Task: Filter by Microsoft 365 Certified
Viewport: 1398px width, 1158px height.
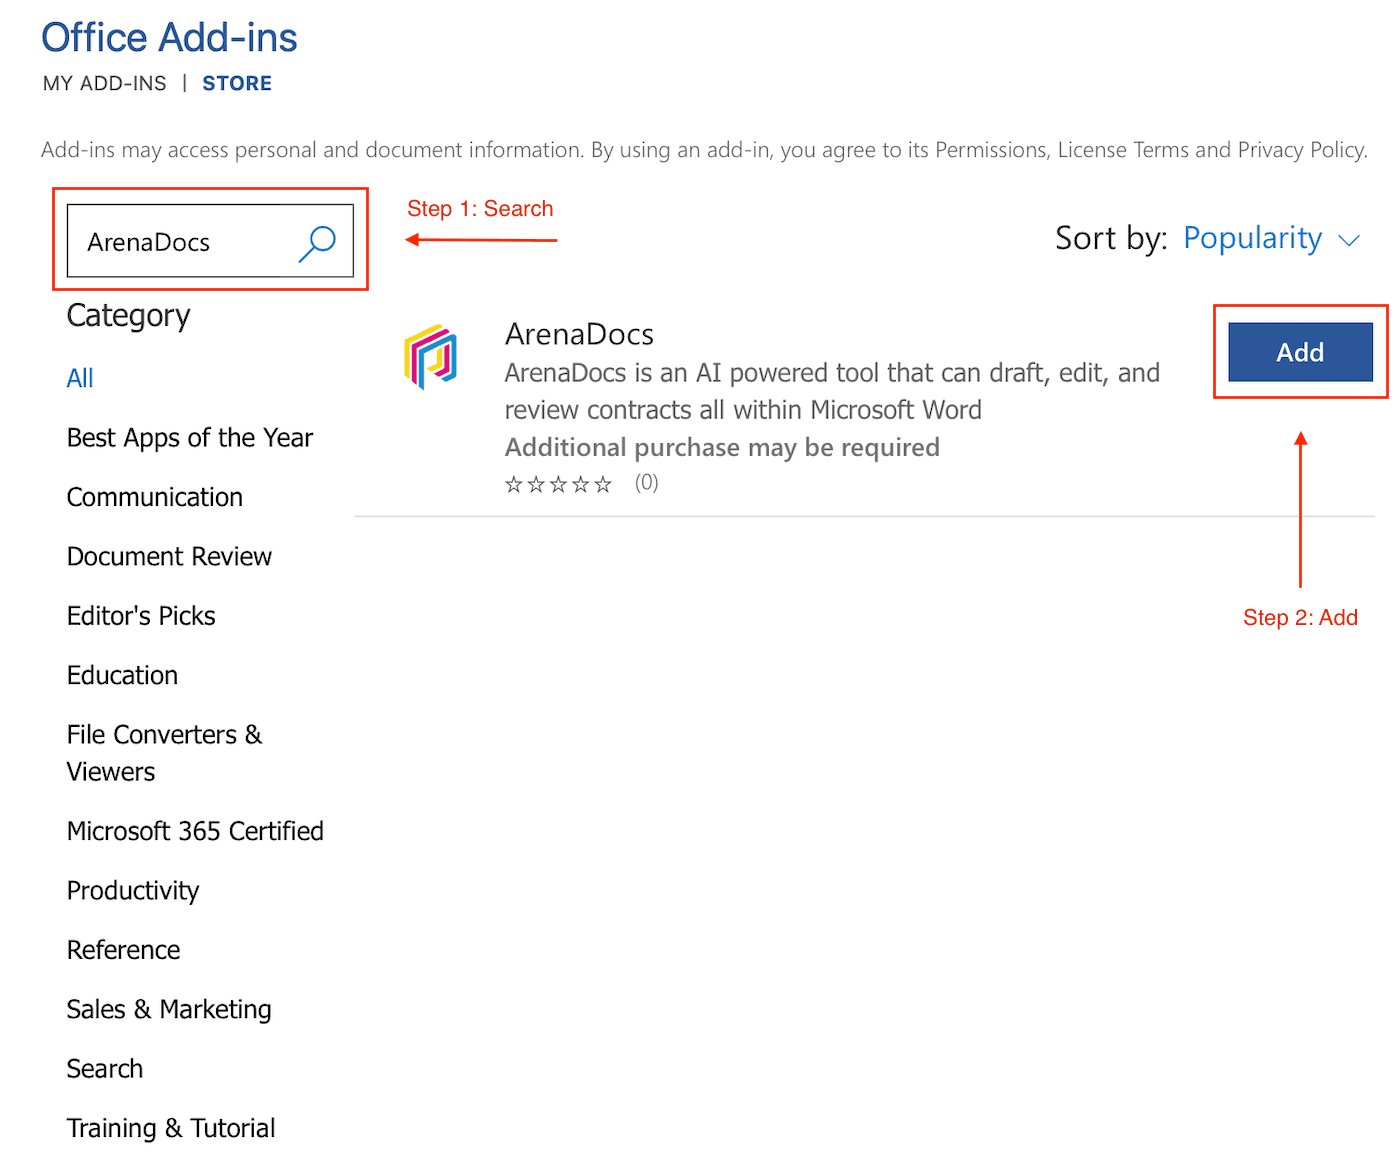Action: tap(195, 830)
